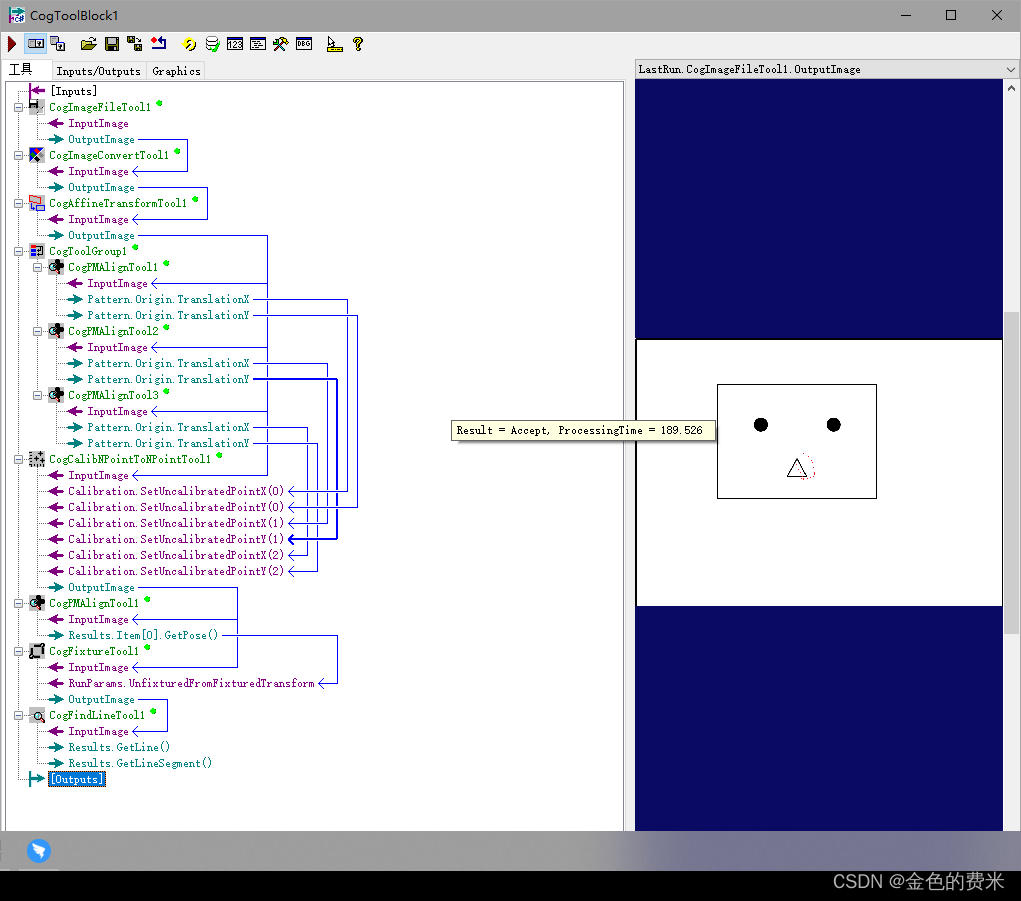The image size is (1021, 901).
Task: Collapse the CogPMAlignTool3 tree node
Action: click(38, 395)
